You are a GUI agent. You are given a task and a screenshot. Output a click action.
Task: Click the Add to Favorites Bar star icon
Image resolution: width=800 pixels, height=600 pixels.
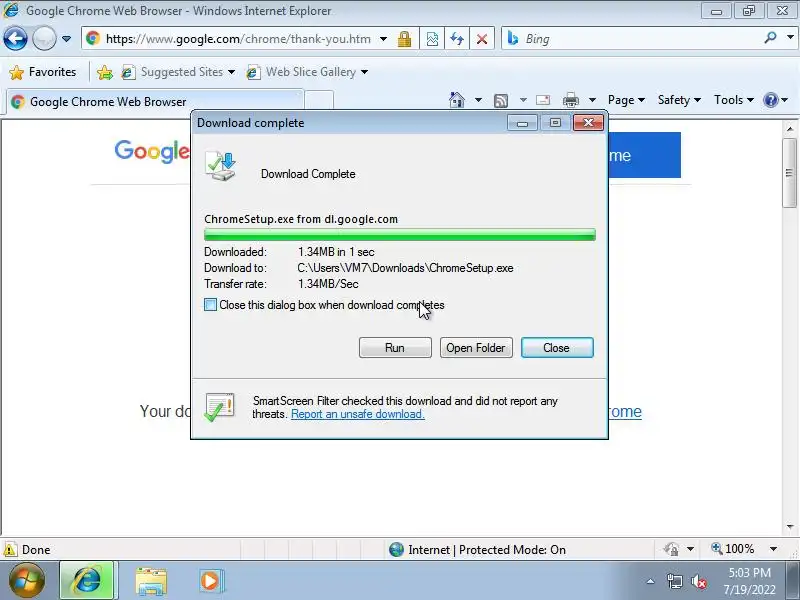(105, 72)
